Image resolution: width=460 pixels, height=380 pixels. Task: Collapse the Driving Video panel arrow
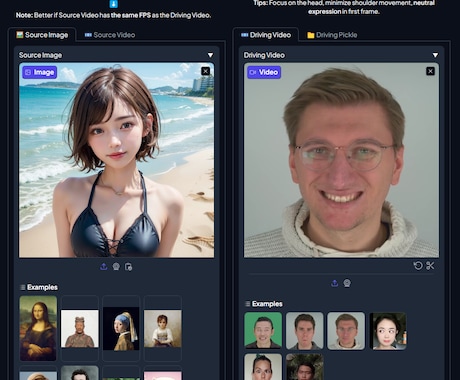coord(435,55)
